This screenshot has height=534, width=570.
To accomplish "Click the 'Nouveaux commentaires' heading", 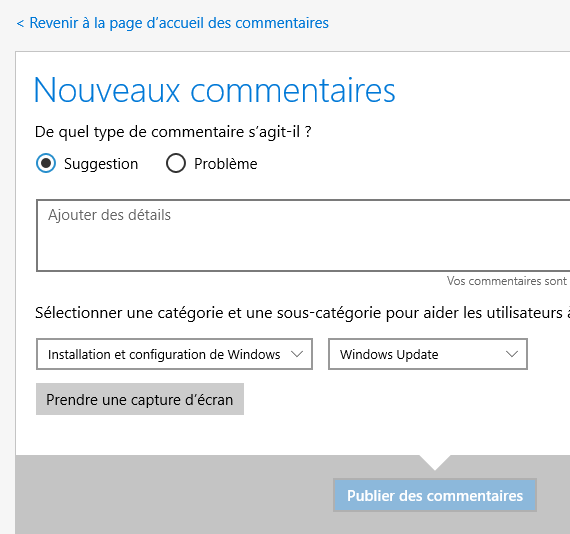I will point(214,90).
